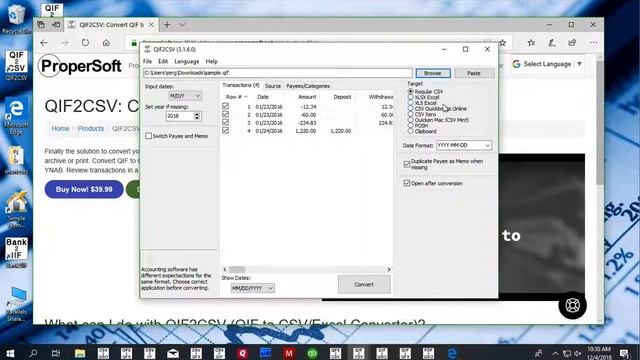This screenshot has width=640, height=360.
Task: Open the Help menu in QIF2CSV
Action: [x=211, y=61]
